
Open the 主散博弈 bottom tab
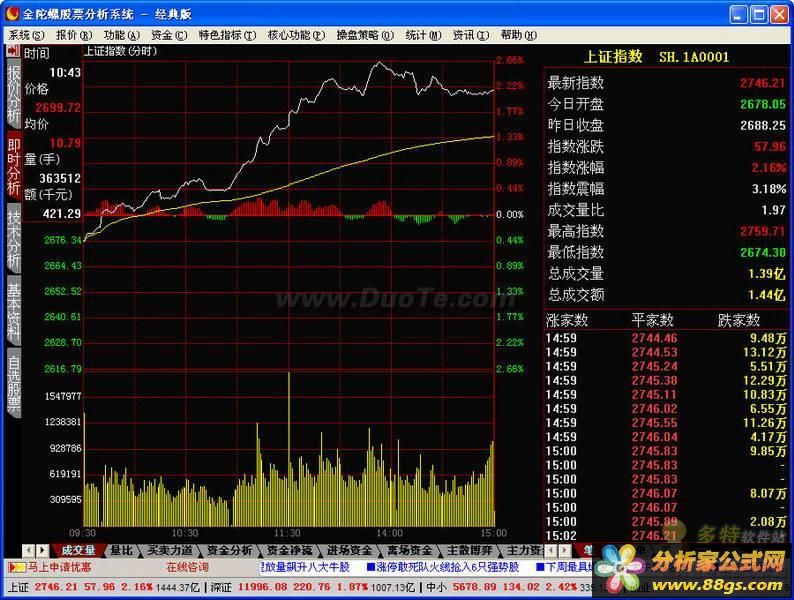pyautogui.click(x=469, y=550)
